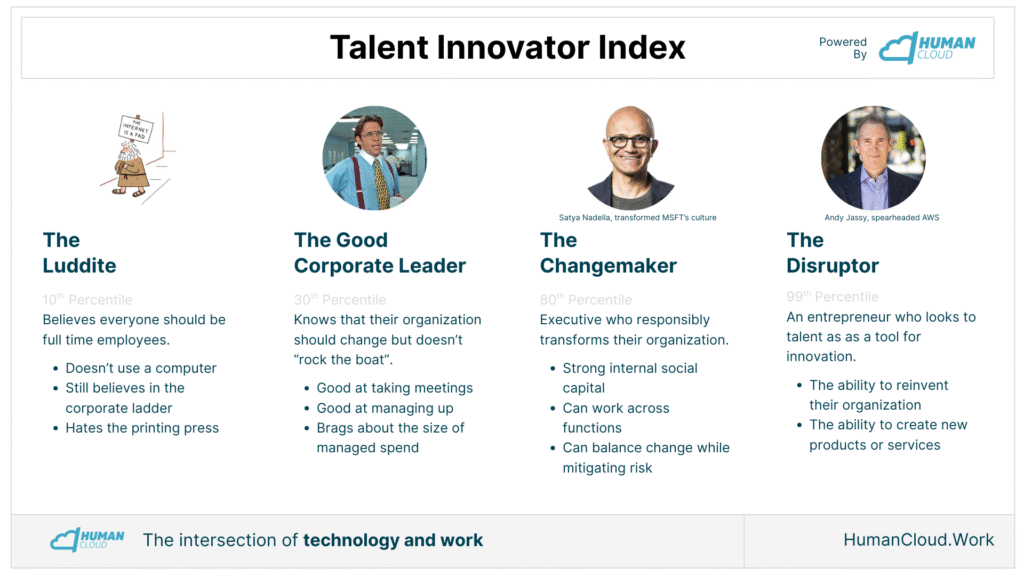Screen dimensions: 1024x576
Task: Click Andy Jassy's circular photo
Action: pyautogui.click(x=873, y=158)
